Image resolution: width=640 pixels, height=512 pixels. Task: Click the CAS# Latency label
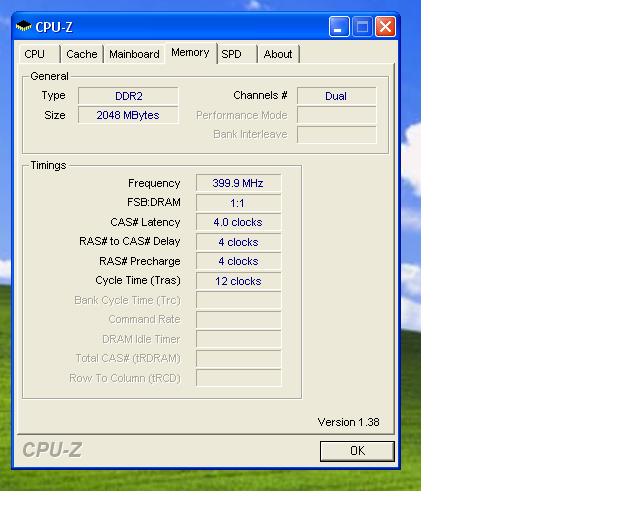pos(145,222)
